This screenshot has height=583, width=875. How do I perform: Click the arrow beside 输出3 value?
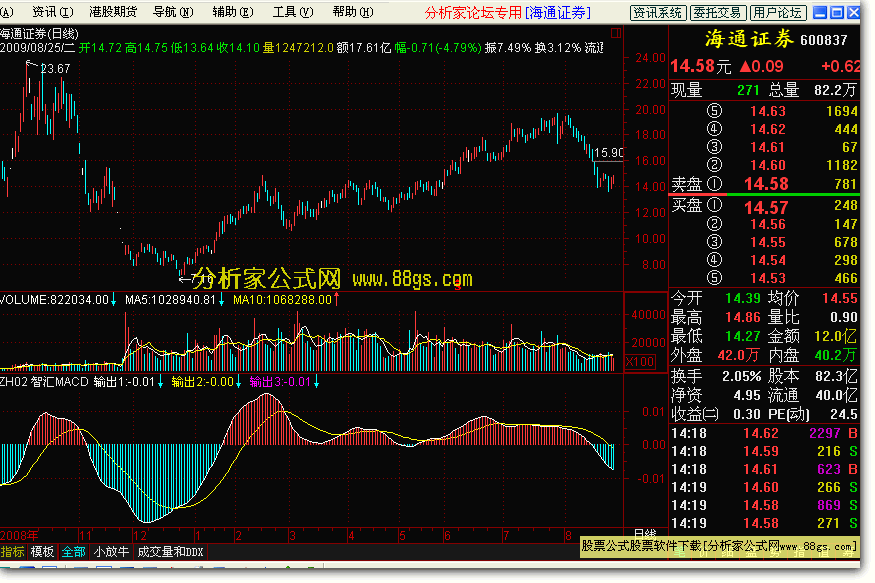tap(316, 382)
